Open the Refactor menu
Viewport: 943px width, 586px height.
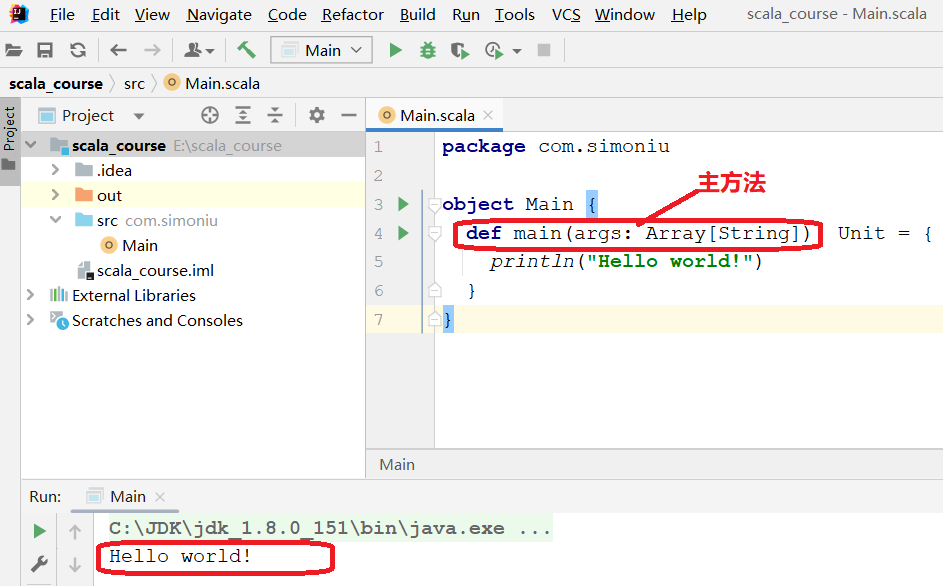(352, 14)
